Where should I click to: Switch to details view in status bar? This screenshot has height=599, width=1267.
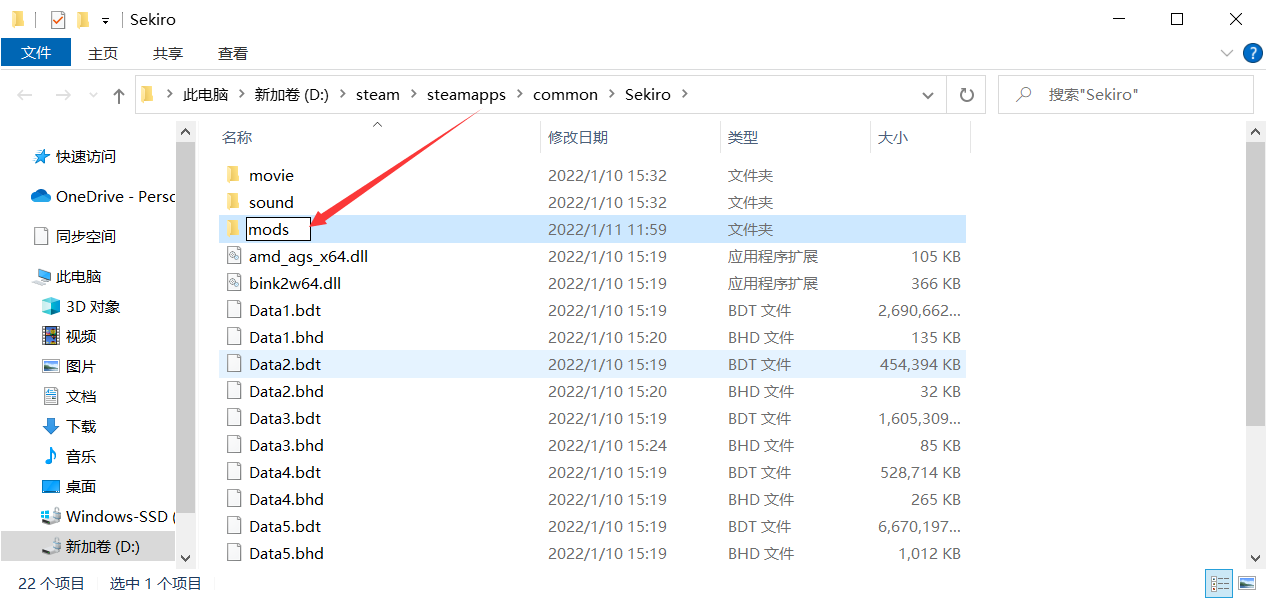pyautogui.click(x=1220, y=583)
